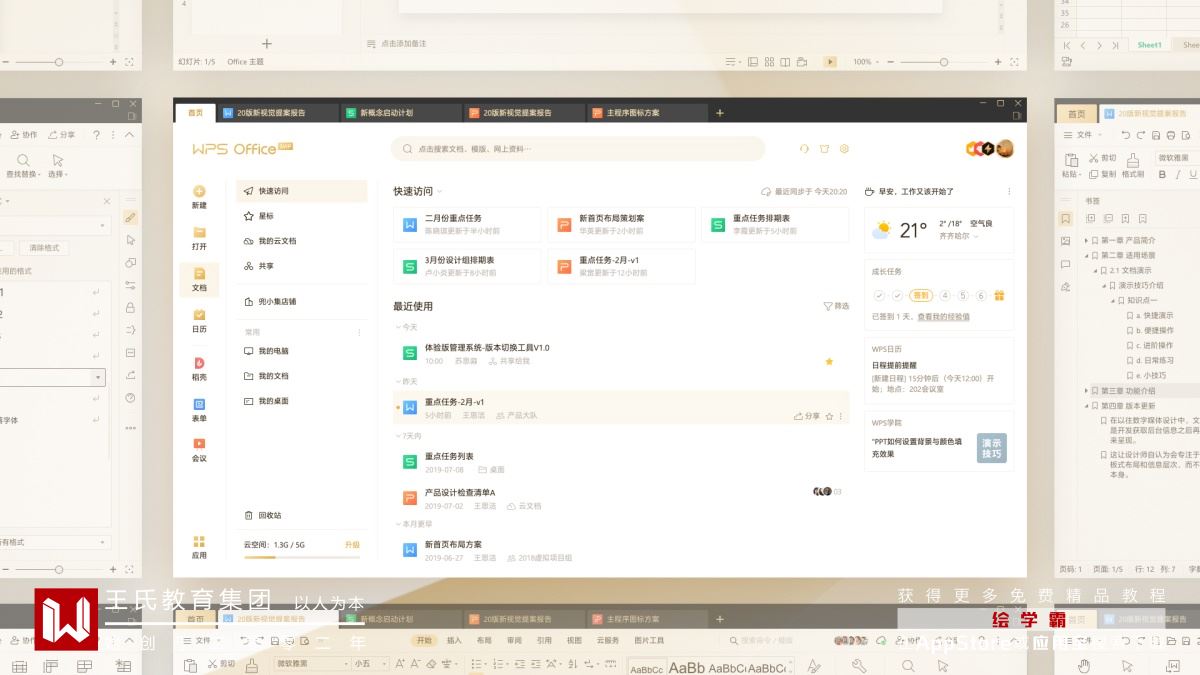Click the 升级 upgrade link for cloud space
This screenshot has width=1200, height=675.
[352, 545]
